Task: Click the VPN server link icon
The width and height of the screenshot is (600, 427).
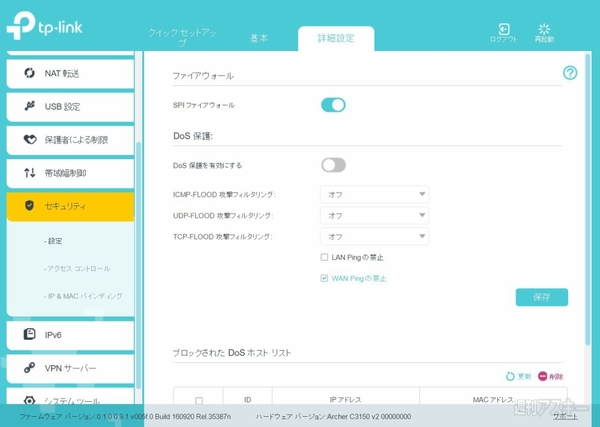Action: pyautogui.click(x=29, y=368)
